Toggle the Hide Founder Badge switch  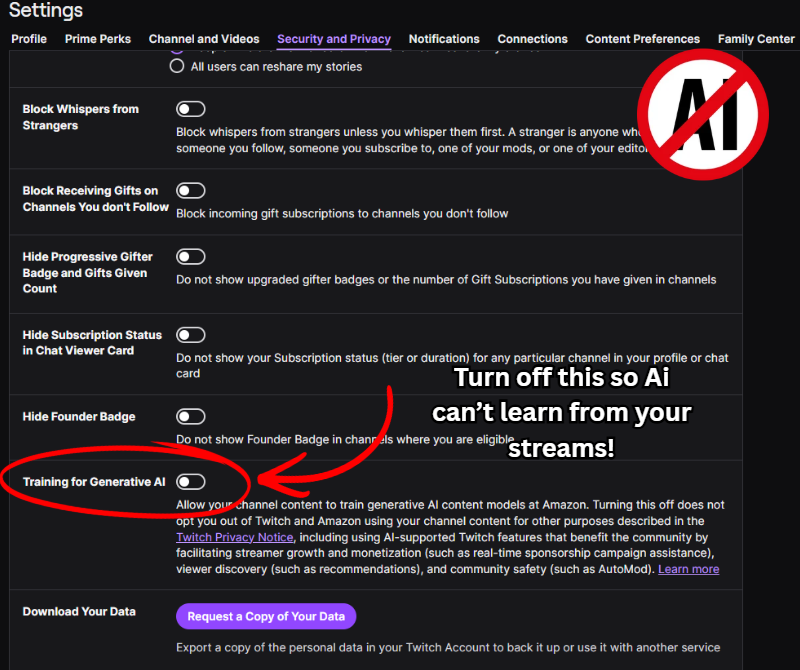[191, 416]
